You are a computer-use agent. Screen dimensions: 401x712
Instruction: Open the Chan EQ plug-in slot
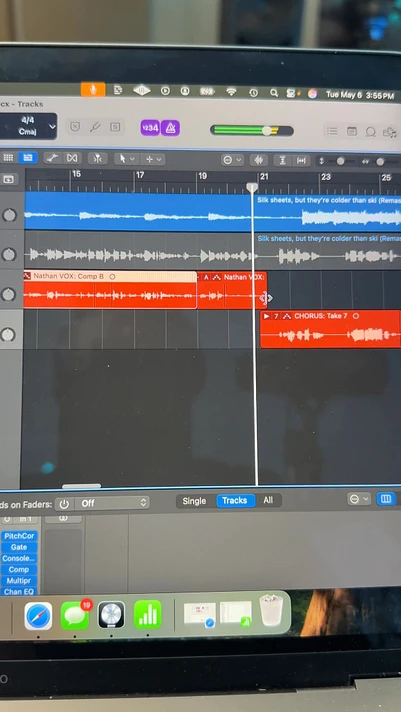pos(19,592)
